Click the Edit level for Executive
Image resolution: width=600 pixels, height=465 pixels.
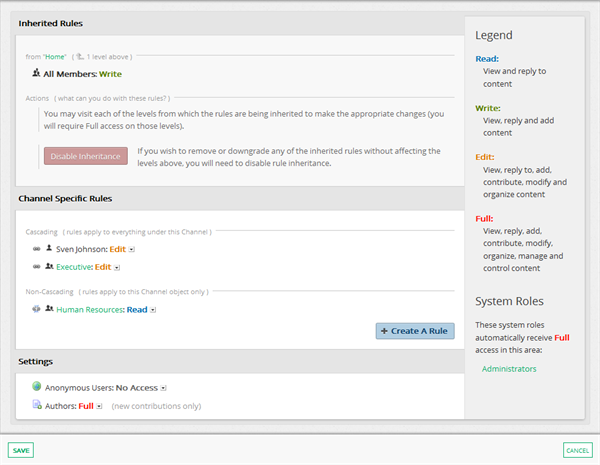point(103,267)
